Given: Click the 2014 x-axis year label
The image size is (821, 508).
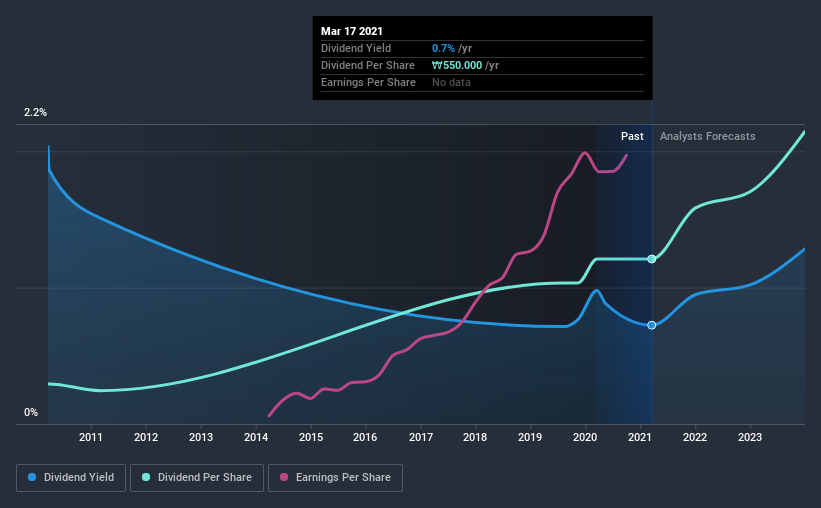Looking at the screenshot, I should point(256,437).
